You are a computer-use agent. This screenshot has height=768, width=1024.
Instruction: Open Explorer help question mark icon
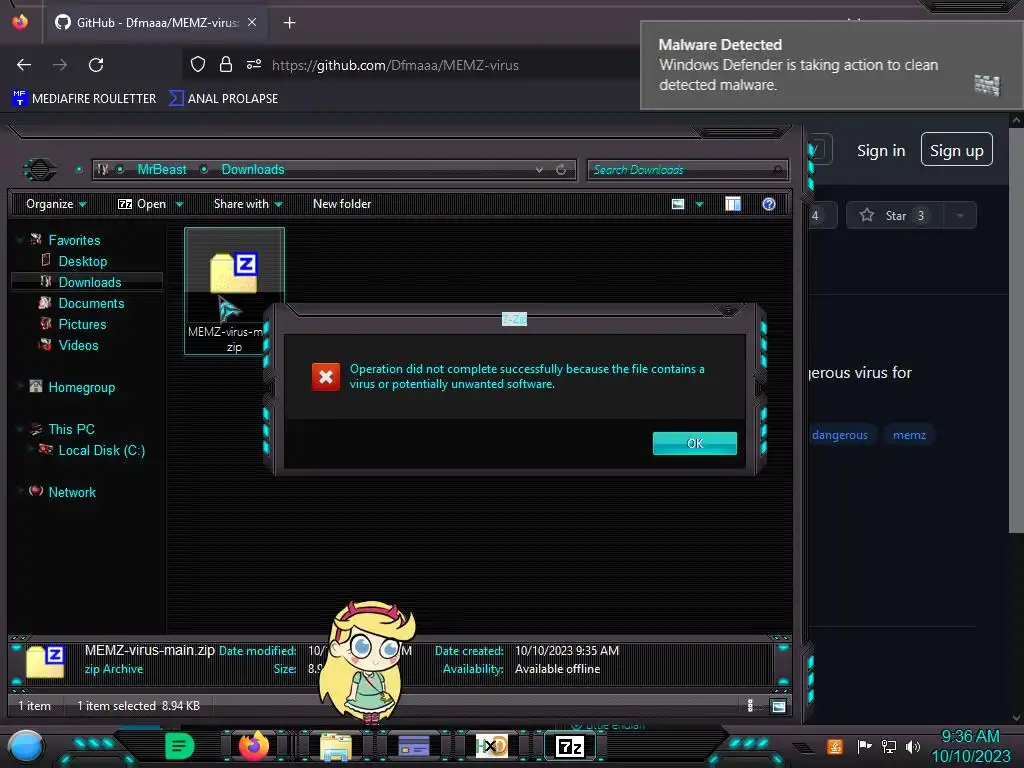click(x=769, y=204)
